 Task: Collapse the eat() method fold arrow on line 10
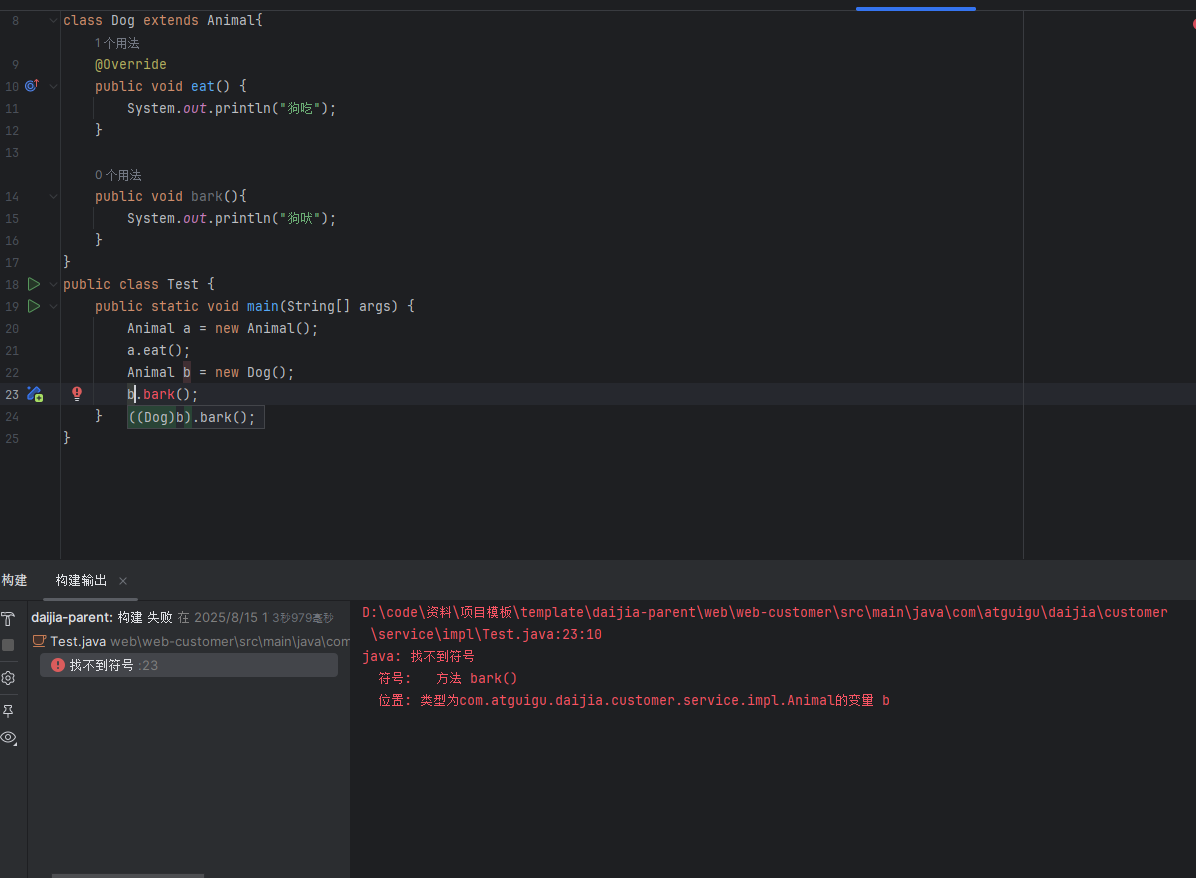[x=53, y=86]
